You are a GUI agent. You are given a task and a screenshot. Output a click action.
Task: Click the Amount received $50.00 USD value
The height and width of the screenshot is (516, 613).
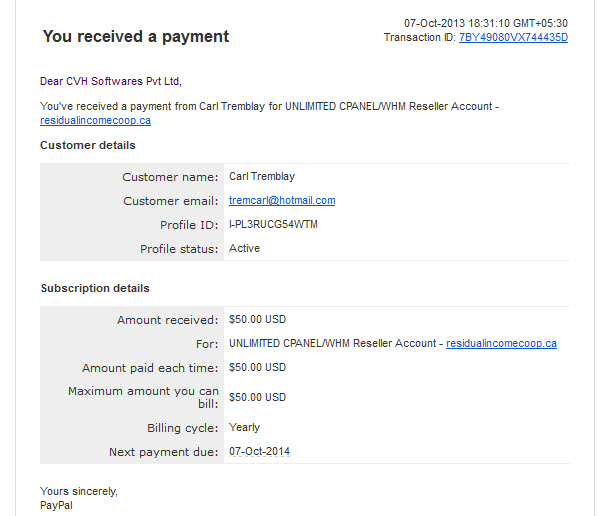pyautogui.click(x=257, y=319)
